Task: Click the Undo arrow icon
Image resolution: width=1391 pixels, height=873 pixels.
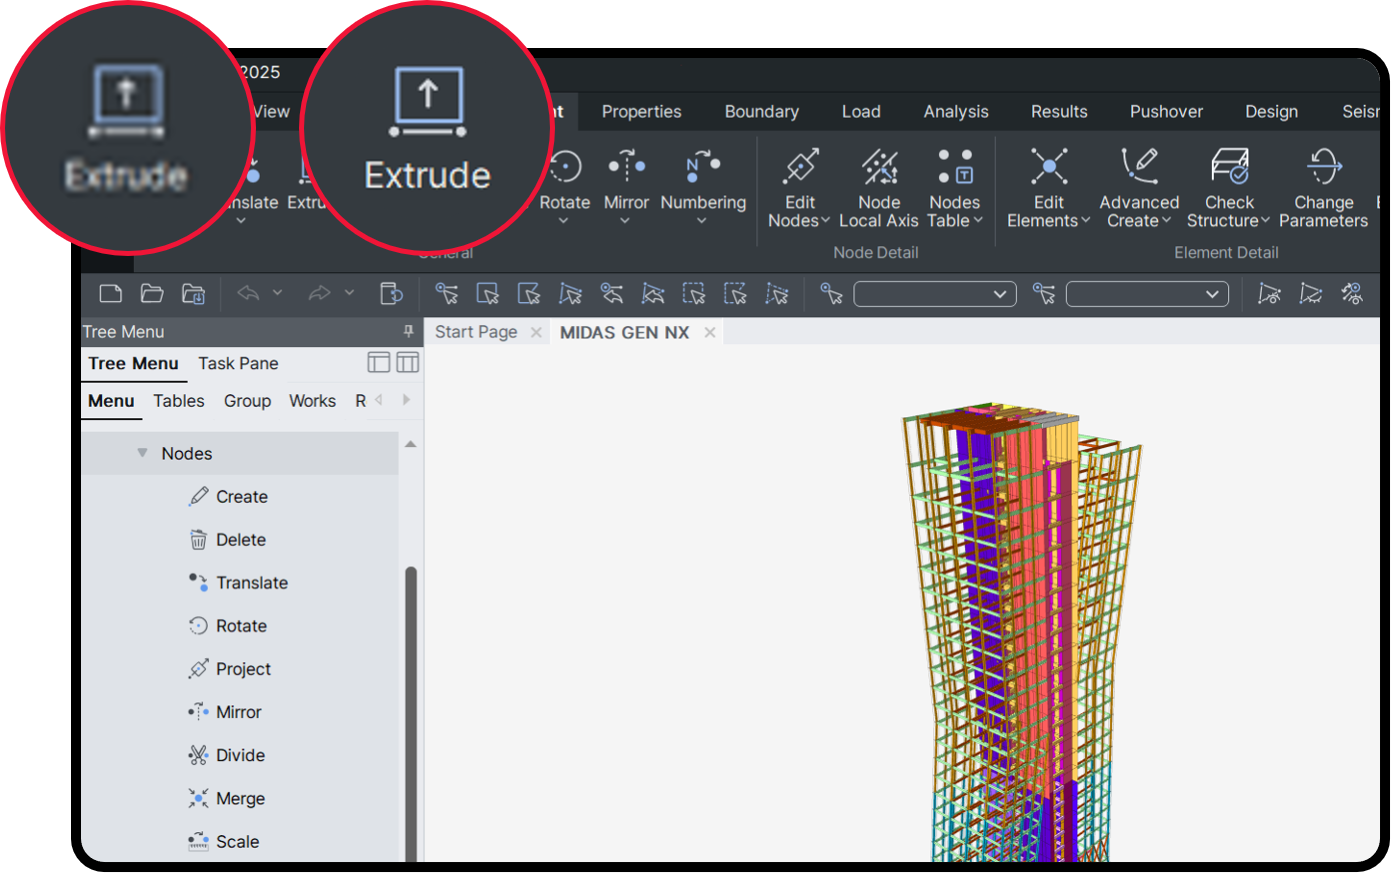Action: click(248, 293)
